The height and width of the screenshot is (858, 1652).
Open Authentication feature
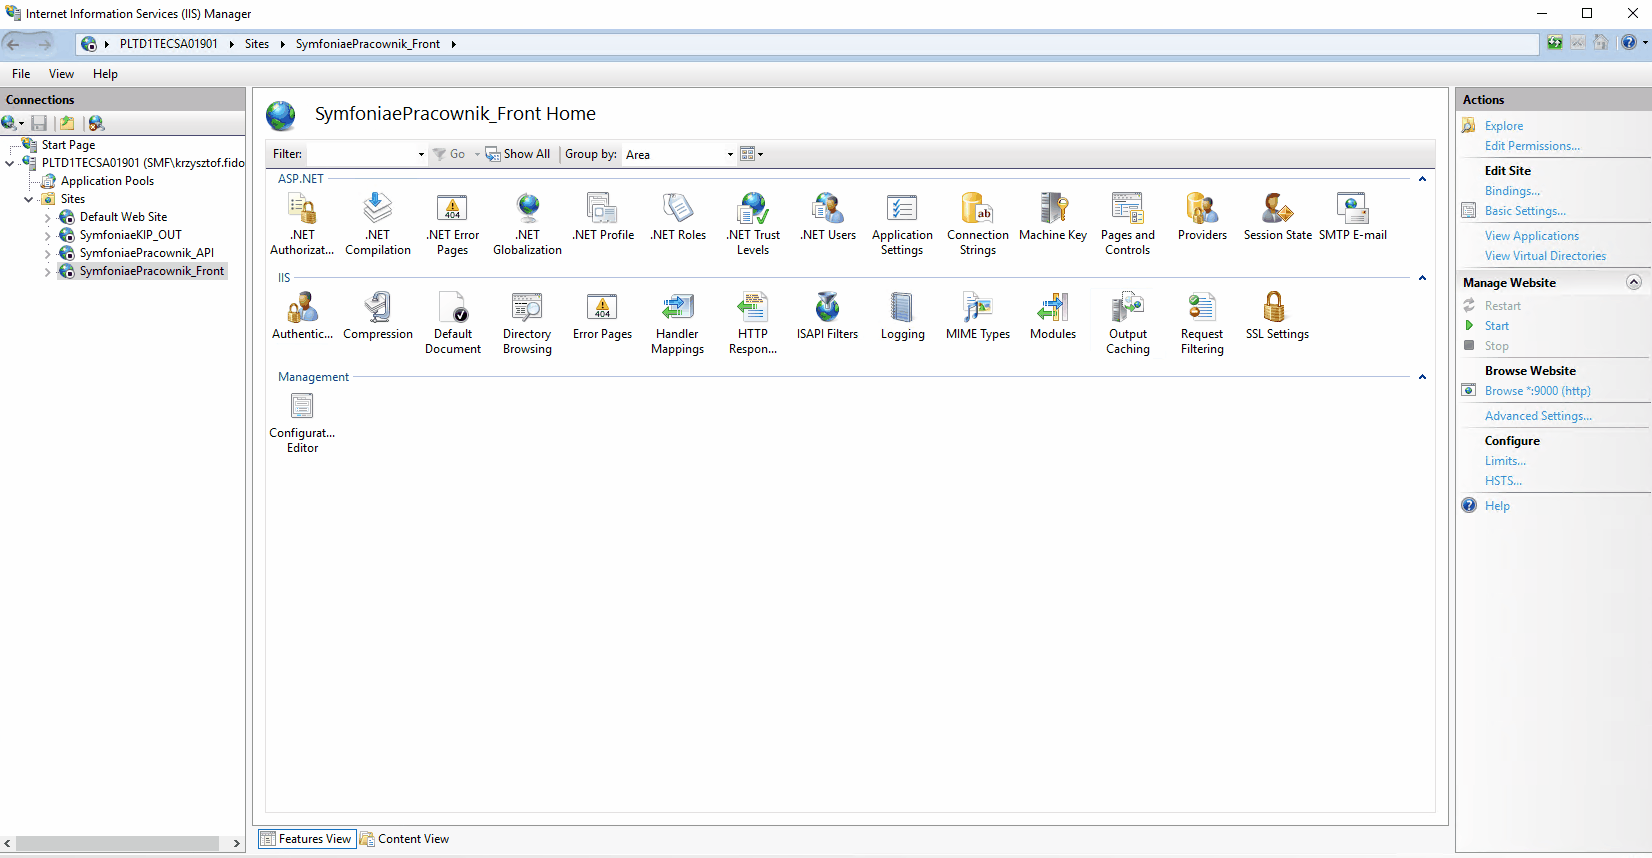click(302, 316)
